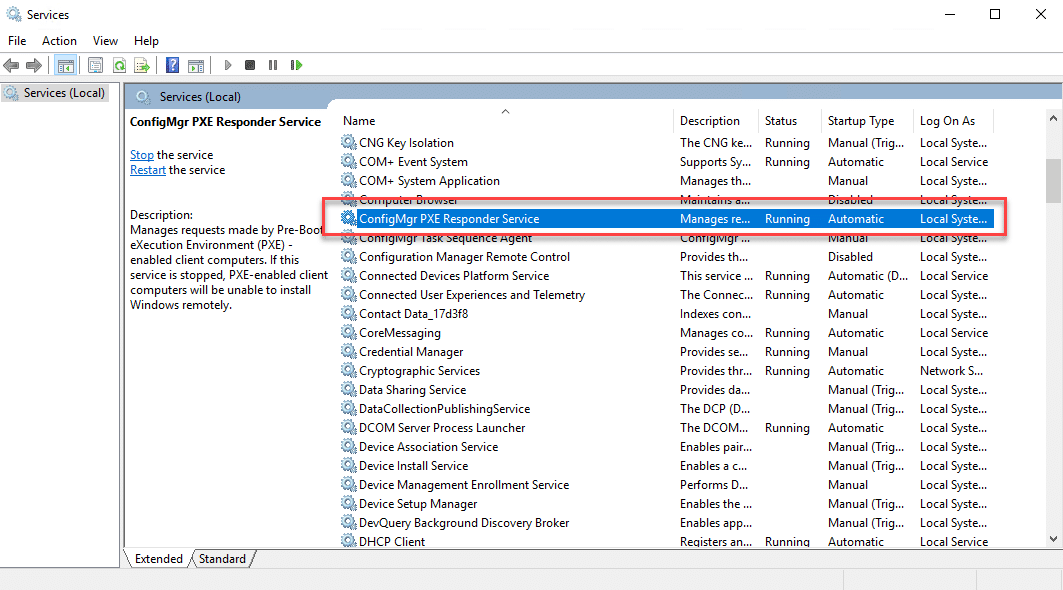1063x590 pixels.
Task: Click the gear icon of Device Setup Manager
Action: (348, 503)
